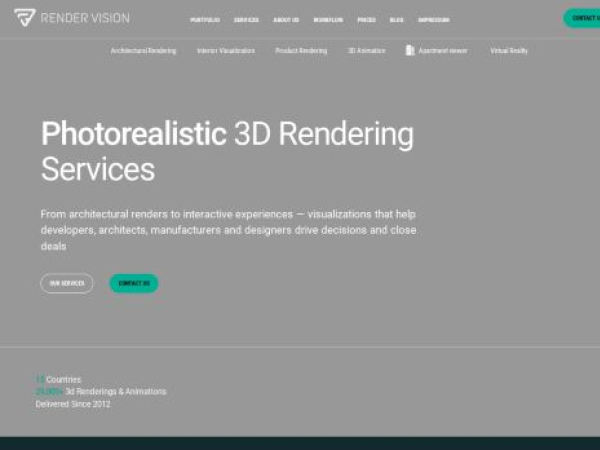Click the paragraph starting 'From architectural renders'

[x=228, y=230]
